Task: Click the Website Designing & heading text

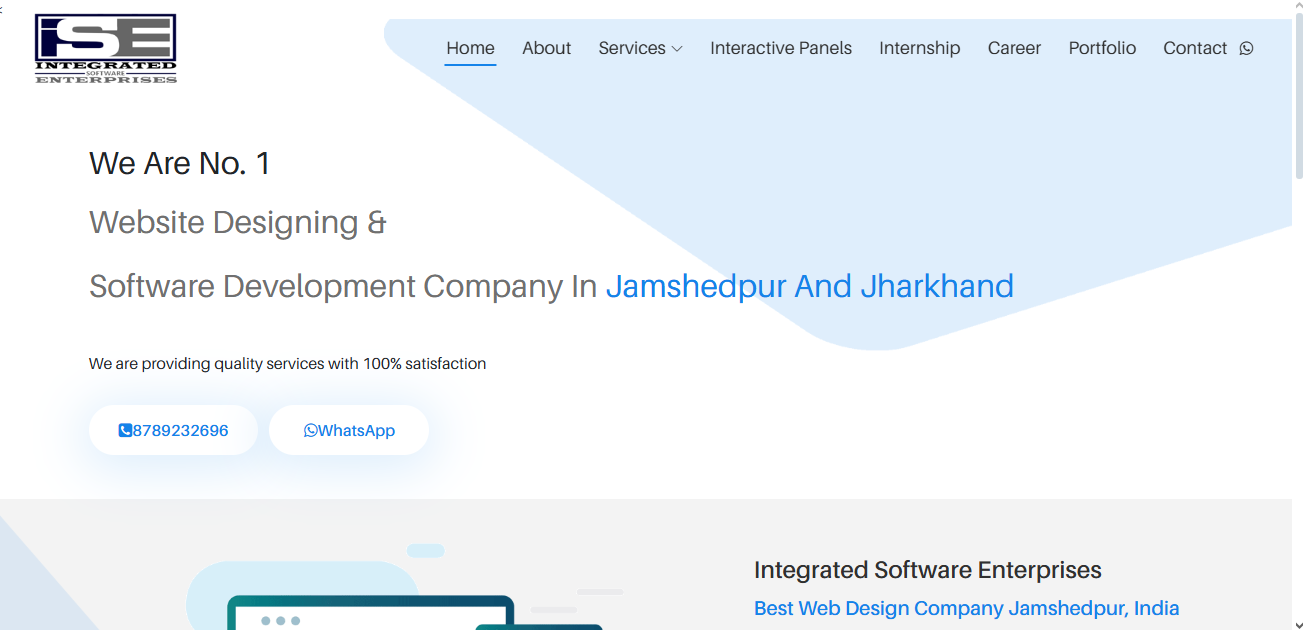Action: (238, 222)
